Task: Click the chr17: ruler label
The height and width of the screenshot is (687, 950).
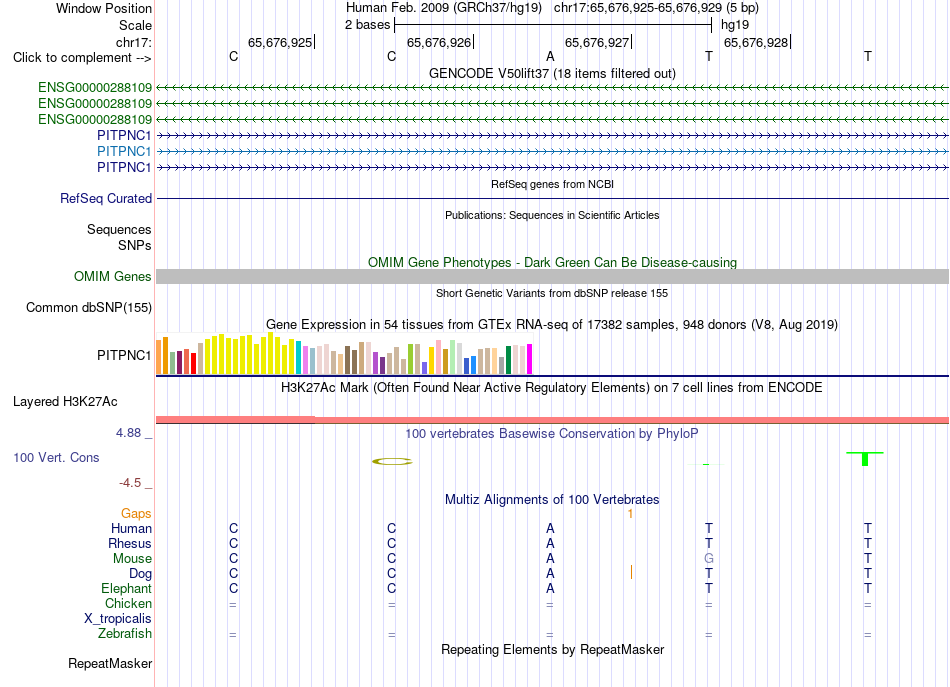Action: coord(133,42)
